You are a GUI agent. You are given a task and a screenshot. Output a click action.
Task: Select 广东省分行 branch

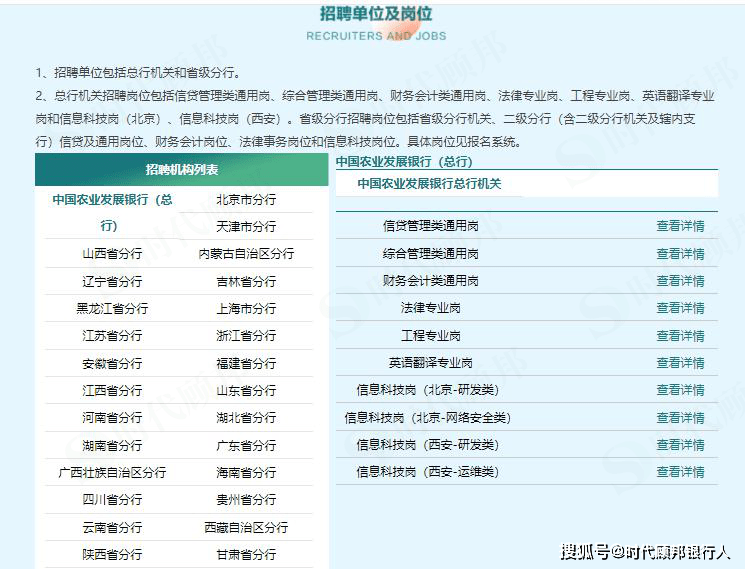click(246, 445)
